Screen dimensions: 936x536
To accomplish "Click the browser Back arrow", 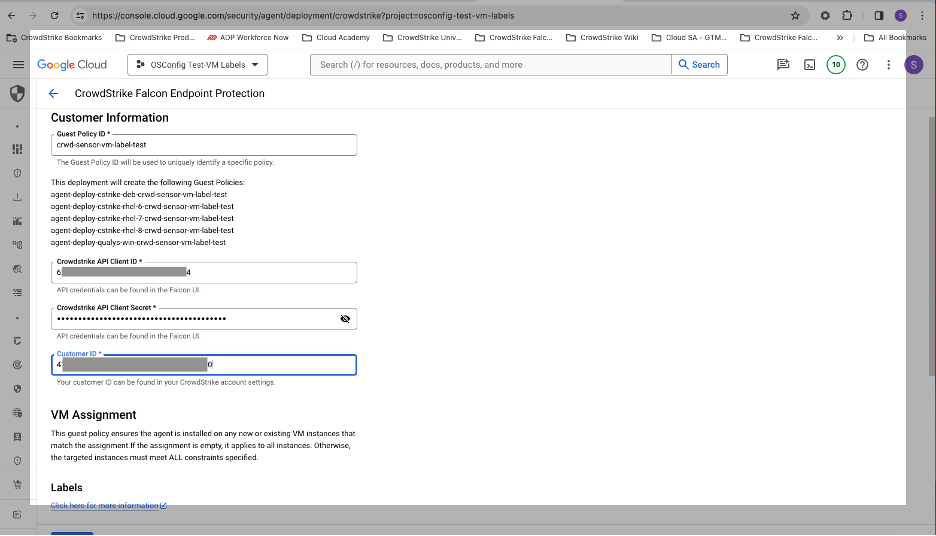I will [11, 16].
